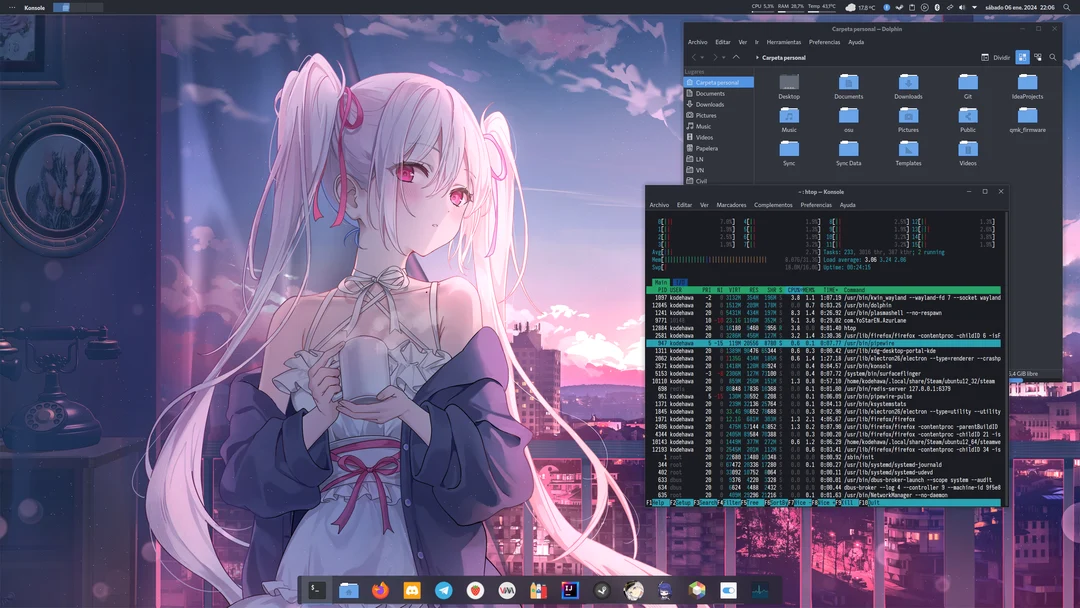Expand the back button history dropdown in Dolphin

coord(703,58)
